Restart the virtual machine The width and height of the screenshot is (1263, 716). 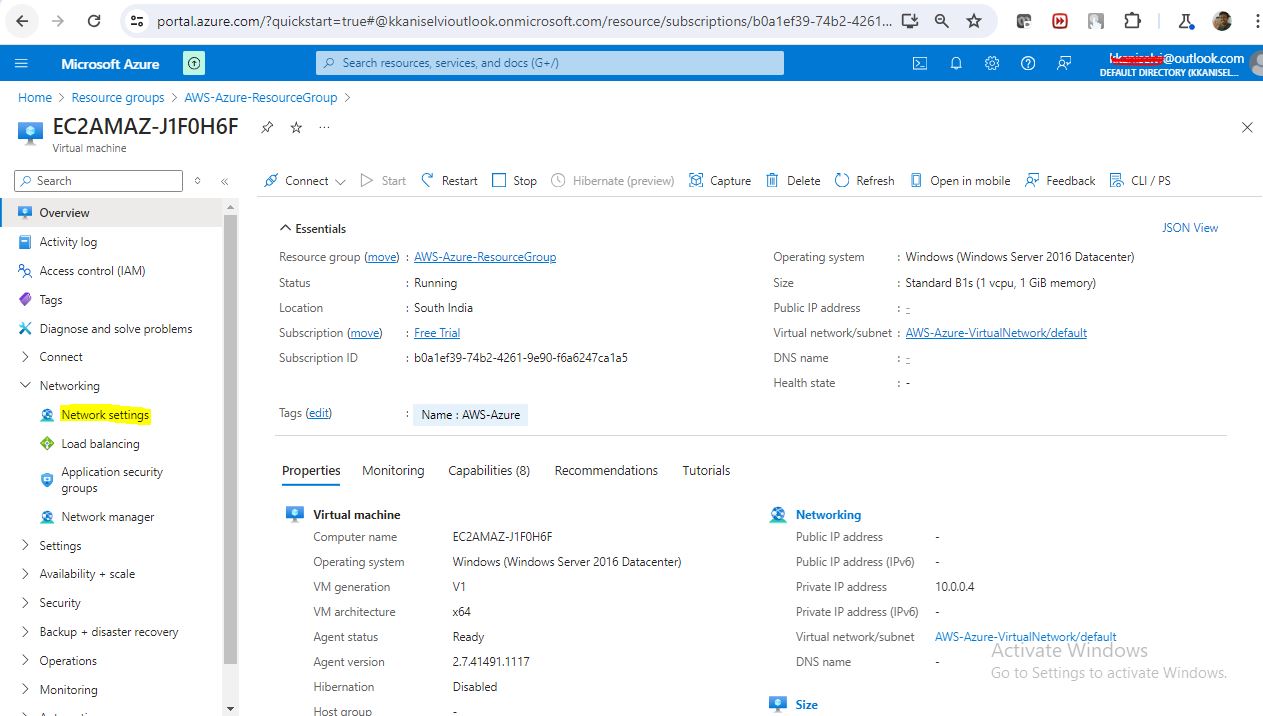pyautogui.click(x=449, y=181)
